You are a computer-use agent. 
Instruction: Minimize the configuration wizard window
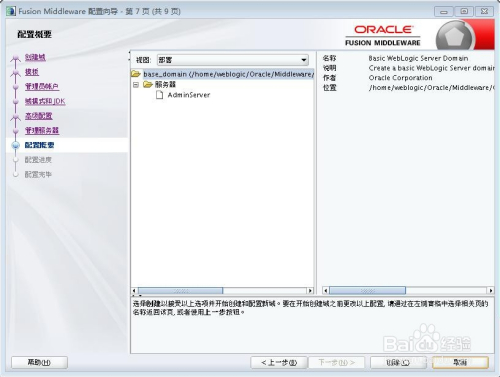click(x=444, y=11)
